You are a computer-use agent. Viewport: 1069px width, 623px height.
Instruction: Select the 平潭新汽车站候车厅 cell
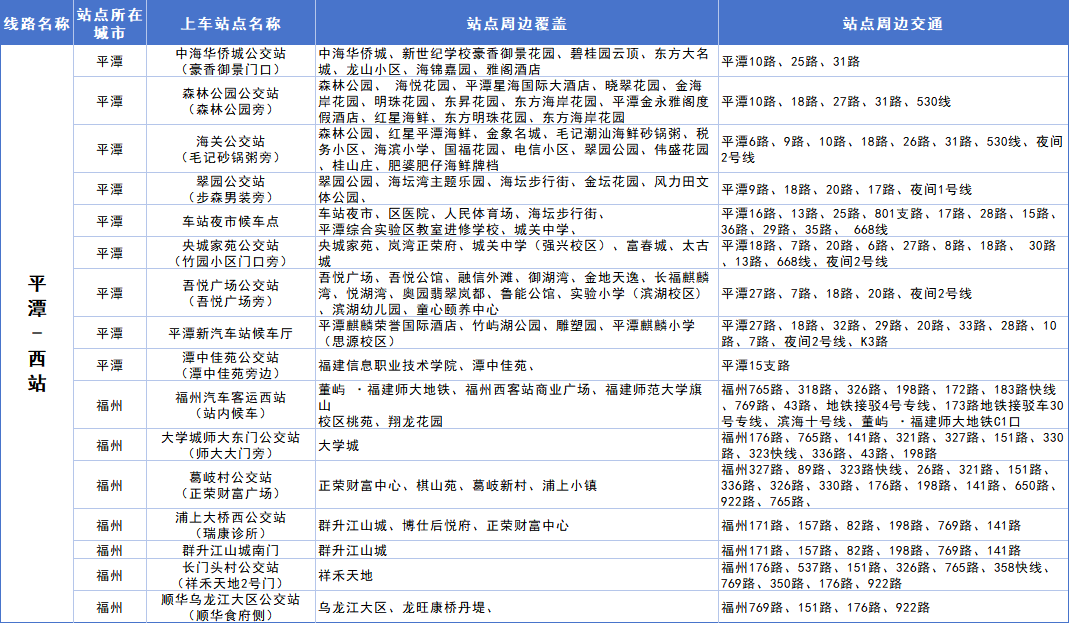click(x=231, y=333)
